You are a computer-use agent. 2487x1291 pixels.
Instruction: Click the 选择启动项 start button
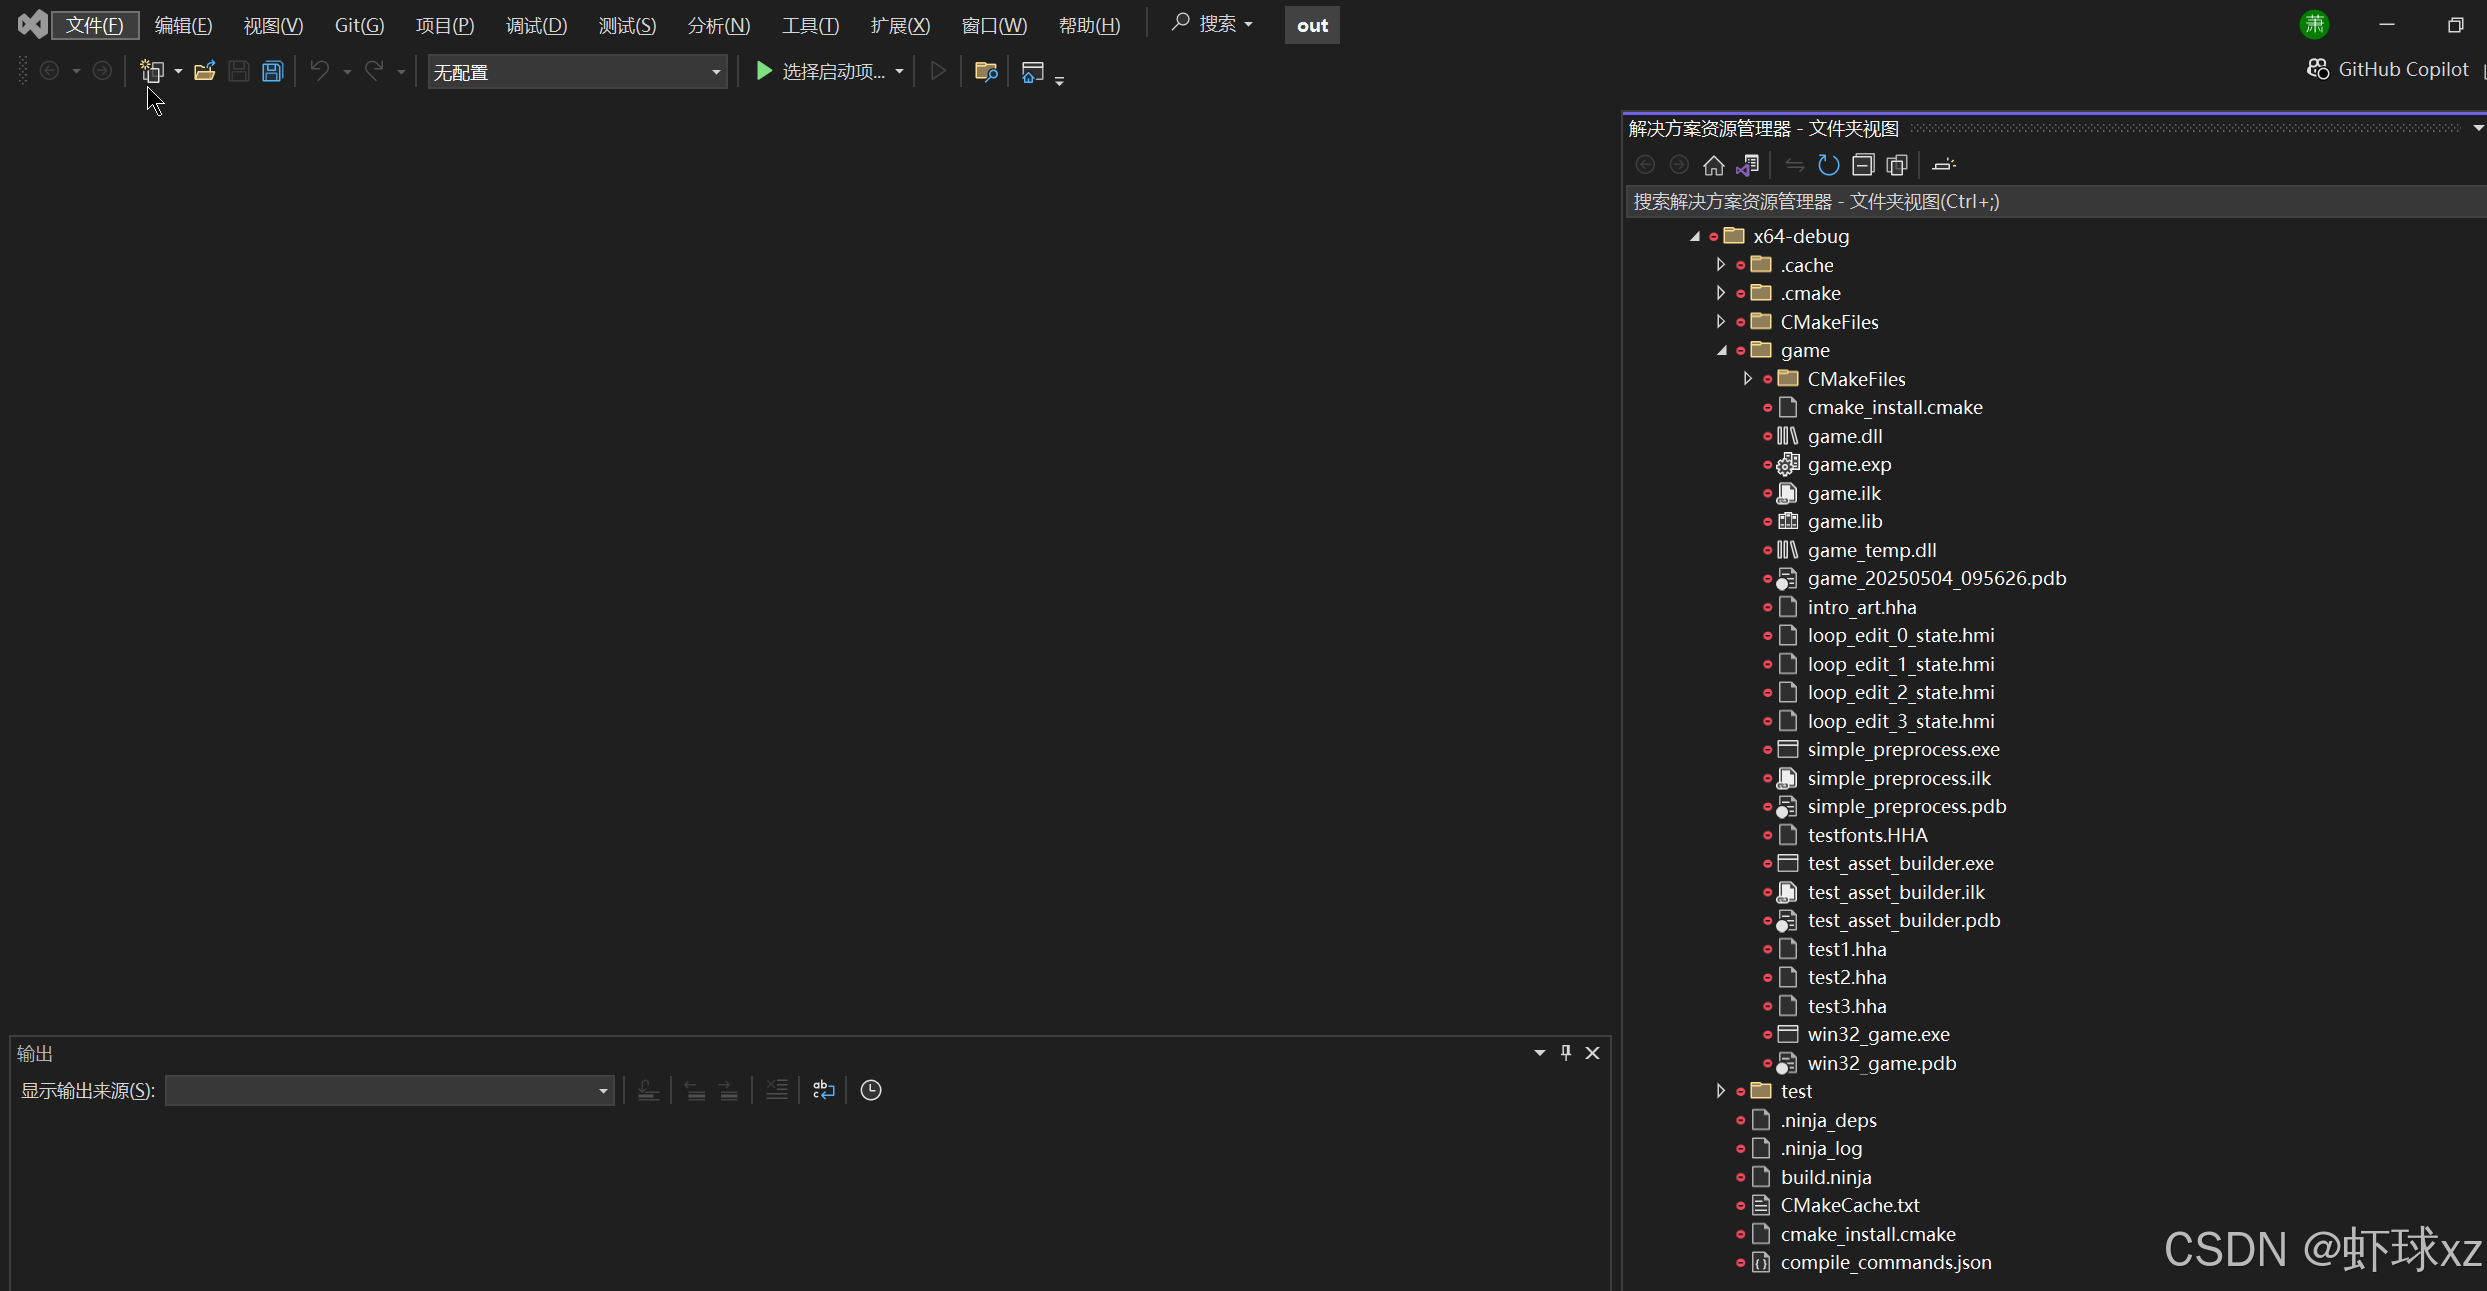(820, 71)
